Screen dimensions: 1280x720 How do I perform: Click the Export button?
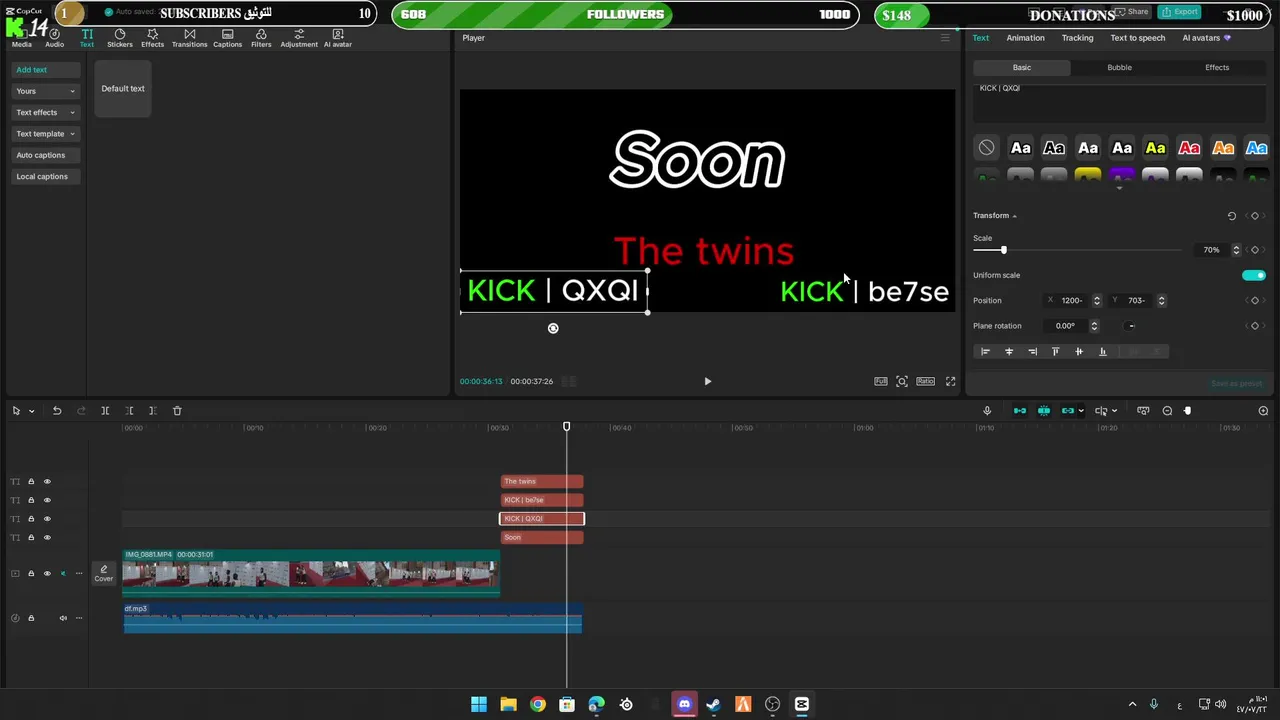click(1180, 12)
